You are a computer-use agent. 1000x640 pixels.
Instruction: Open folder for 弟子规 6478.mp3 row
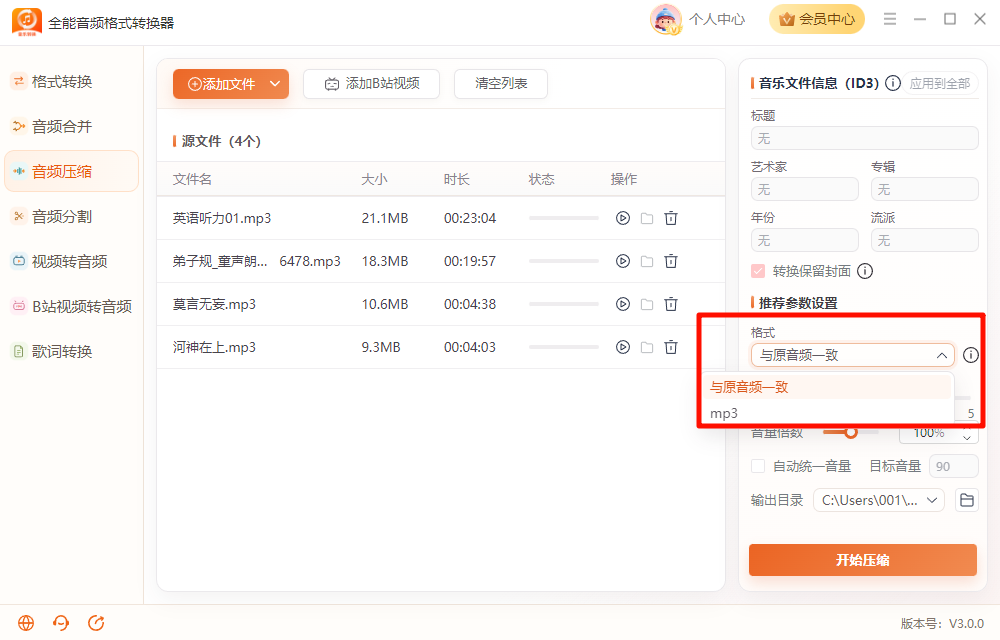647,261
